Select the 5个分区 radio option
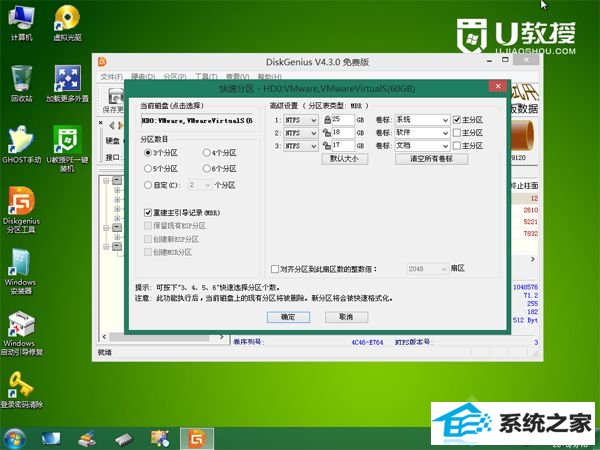The image size is (600, 450). (x=161, y=169)
